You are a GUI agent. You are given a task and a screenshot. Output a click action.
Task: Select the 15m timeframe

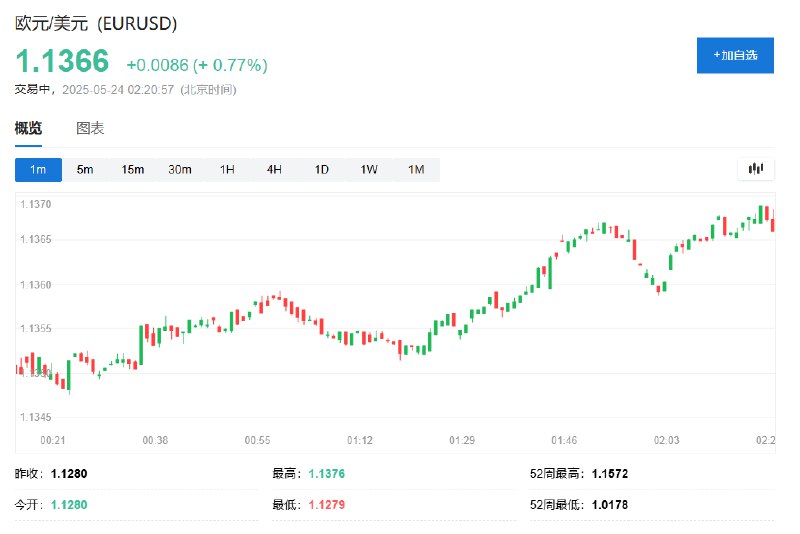pyautogui.click(x=133, y=169)
